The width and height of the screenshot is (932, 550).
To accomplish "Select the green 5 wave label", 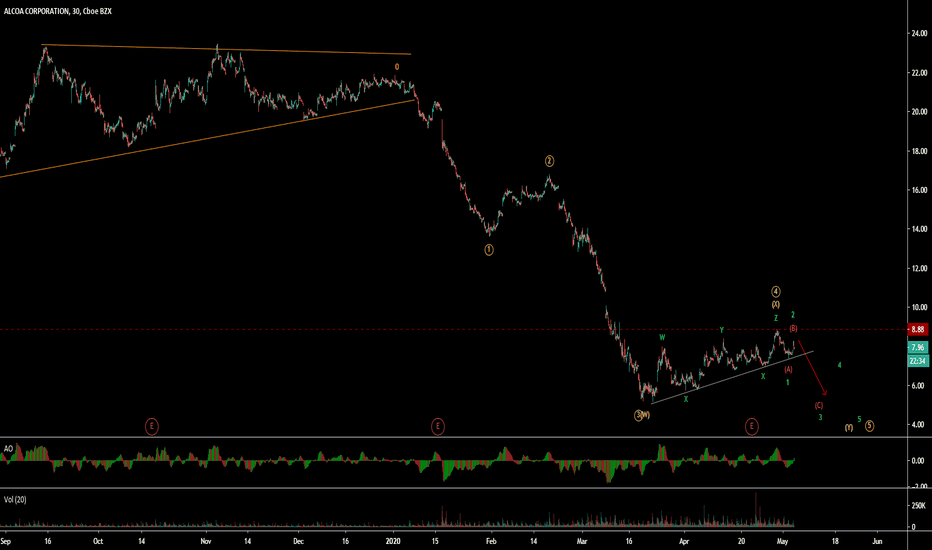I will tap(859, 419).
